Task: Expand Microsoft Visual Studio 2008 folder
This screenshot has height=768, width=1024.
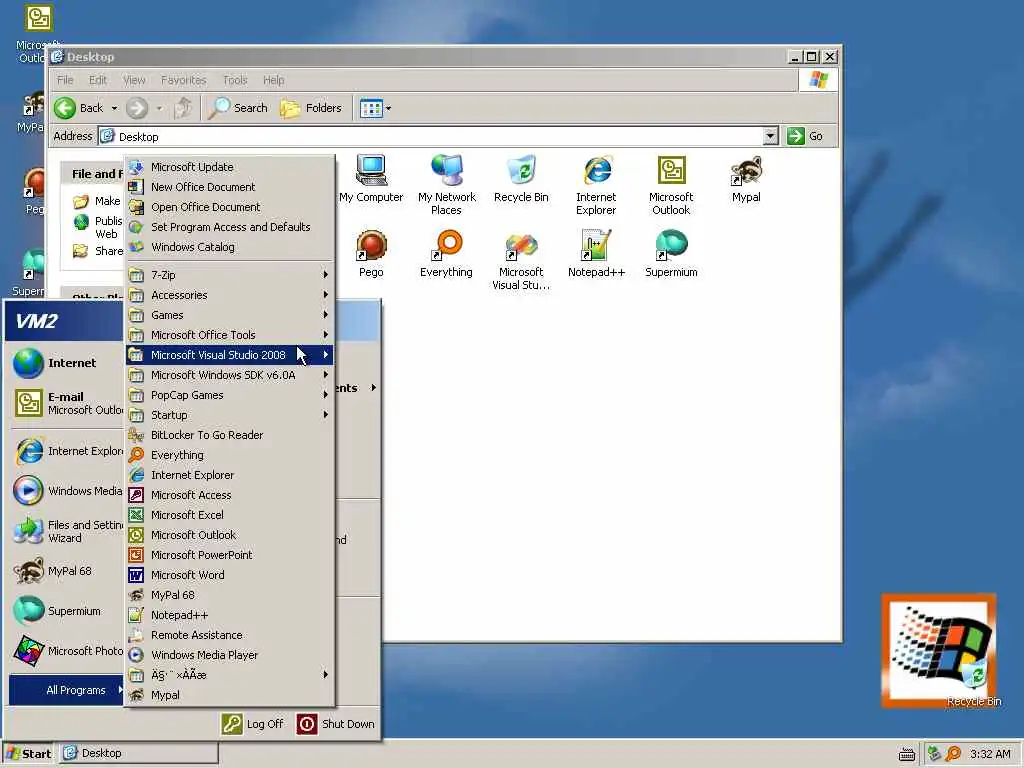Action: (x=230, y=355)
